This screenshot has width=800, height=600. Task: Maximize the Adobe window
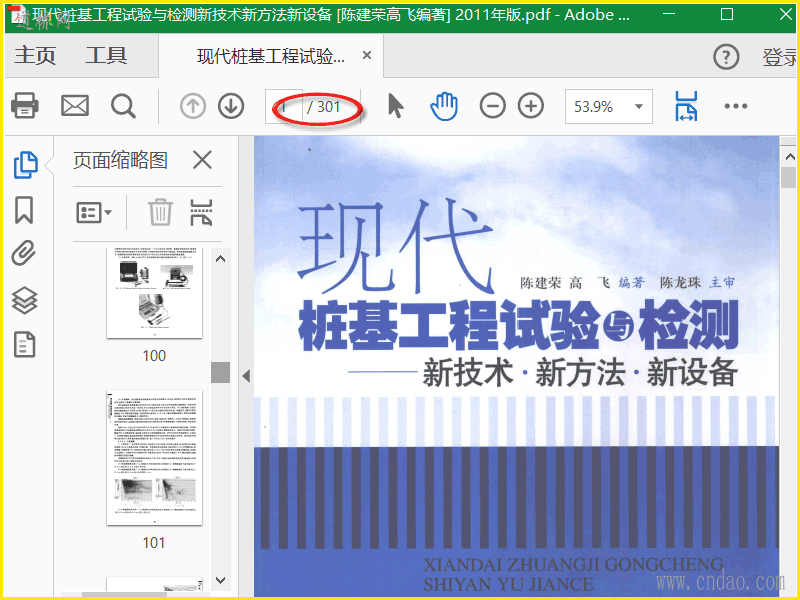pos(727,14)
